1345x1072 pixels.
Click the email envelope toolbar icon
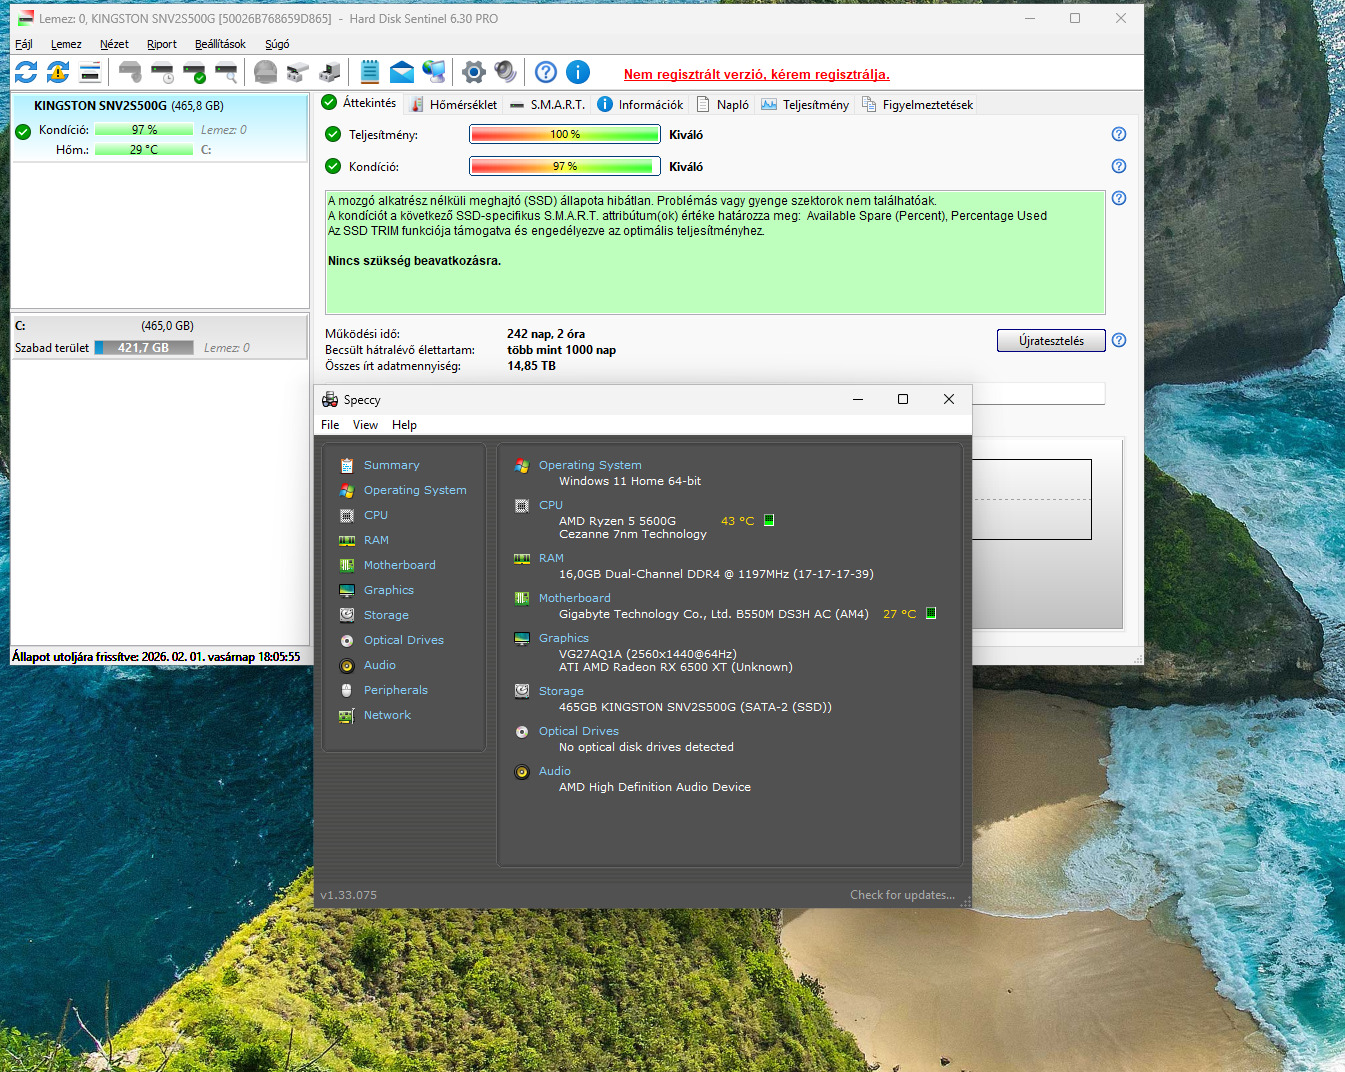(x=402, y=72)
